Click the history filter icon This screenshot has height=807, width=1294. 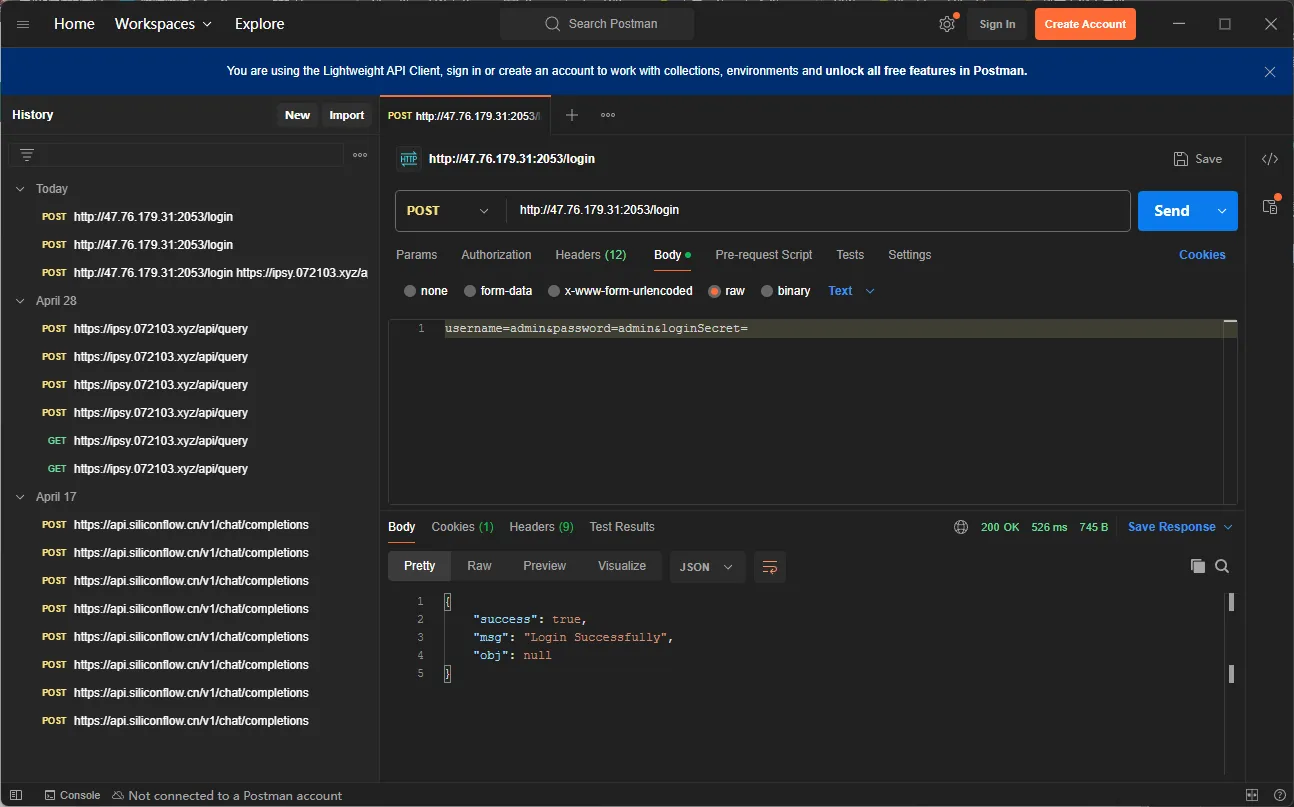[x=27, y=155]
